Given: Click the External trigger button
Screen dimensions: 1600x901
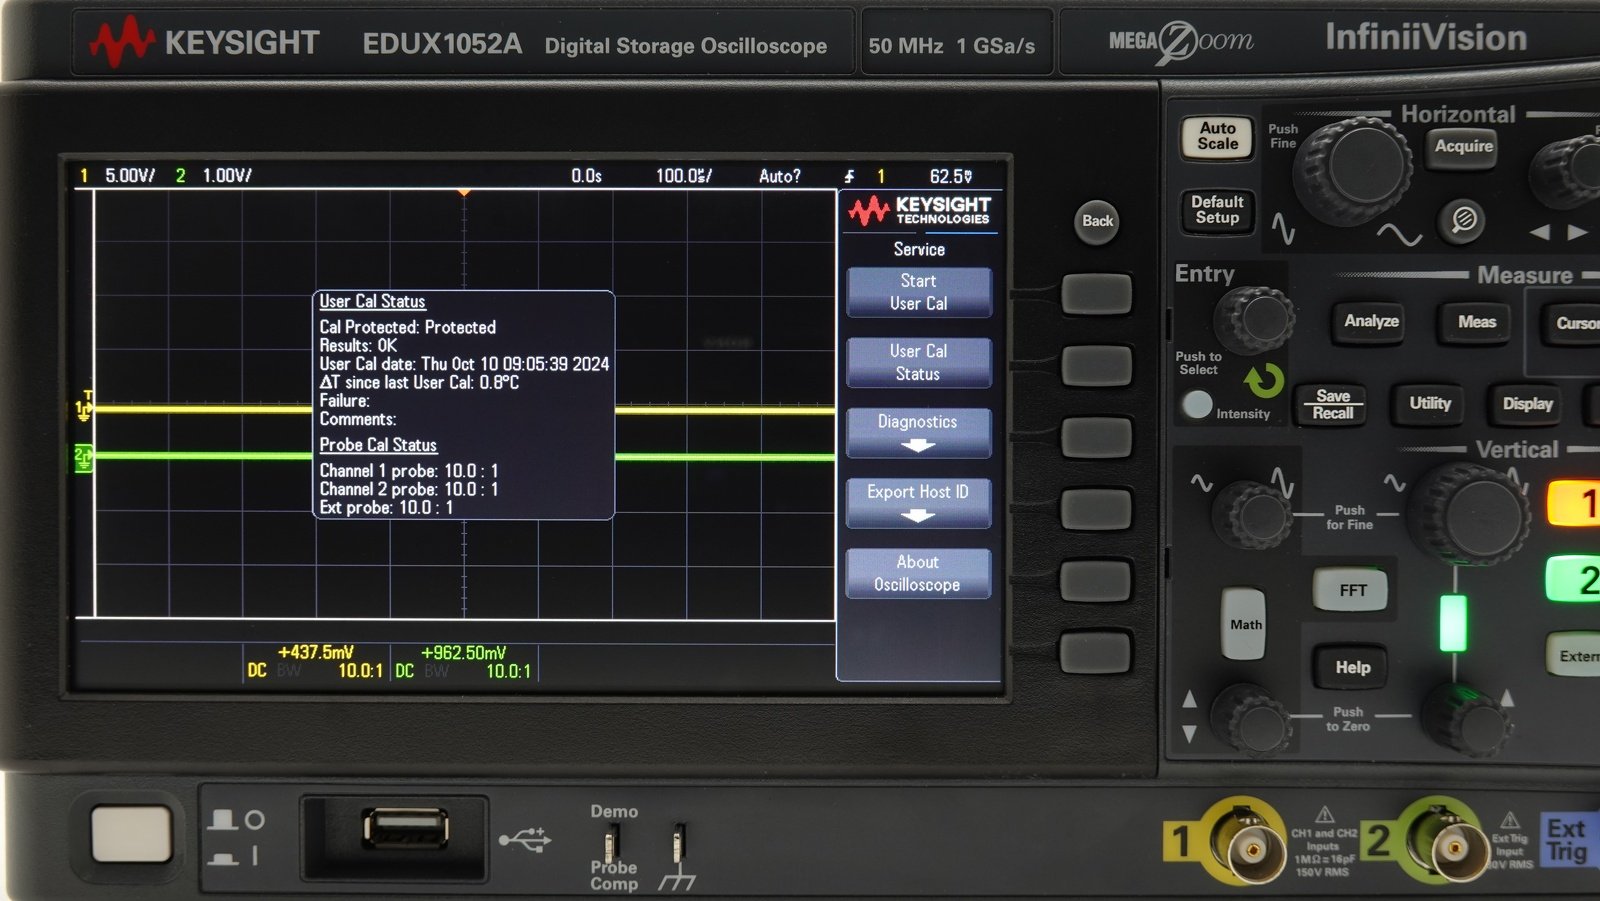Looking at the screenshot, I should tap(1574, 656).
